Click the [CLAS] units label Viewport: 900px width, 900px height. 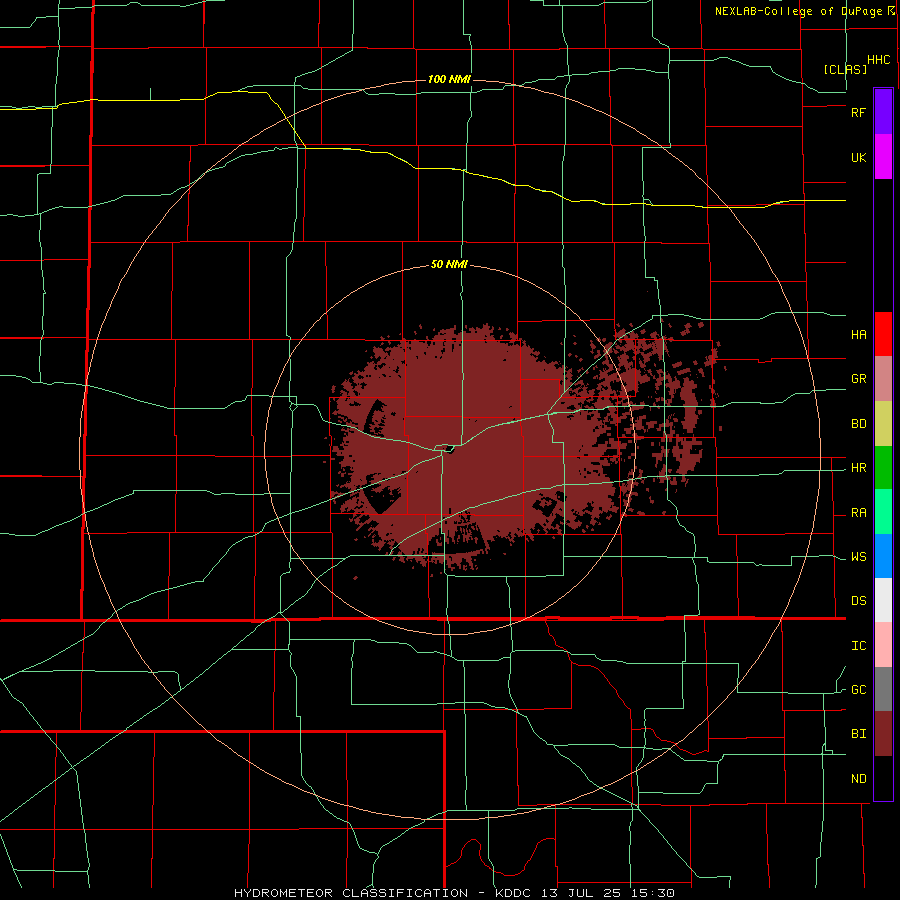click(845, 69)
